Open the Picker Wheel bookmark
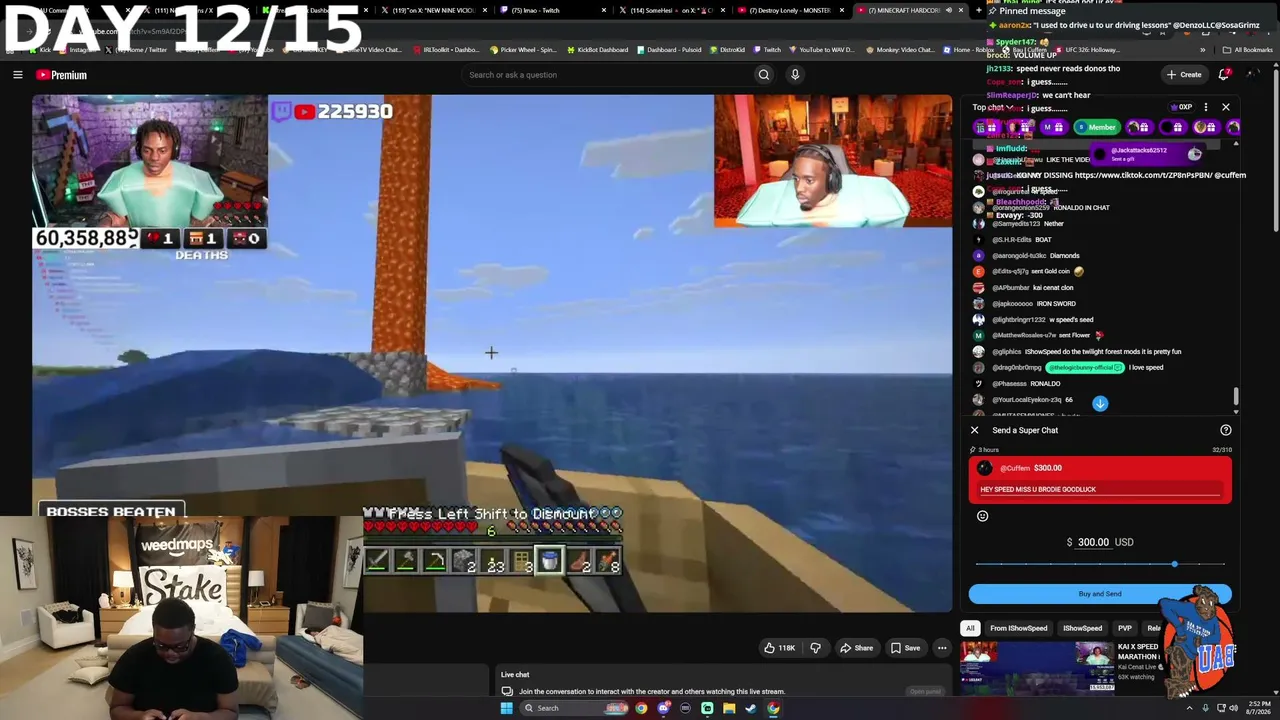1280x720 pixels. click(525, 49)
